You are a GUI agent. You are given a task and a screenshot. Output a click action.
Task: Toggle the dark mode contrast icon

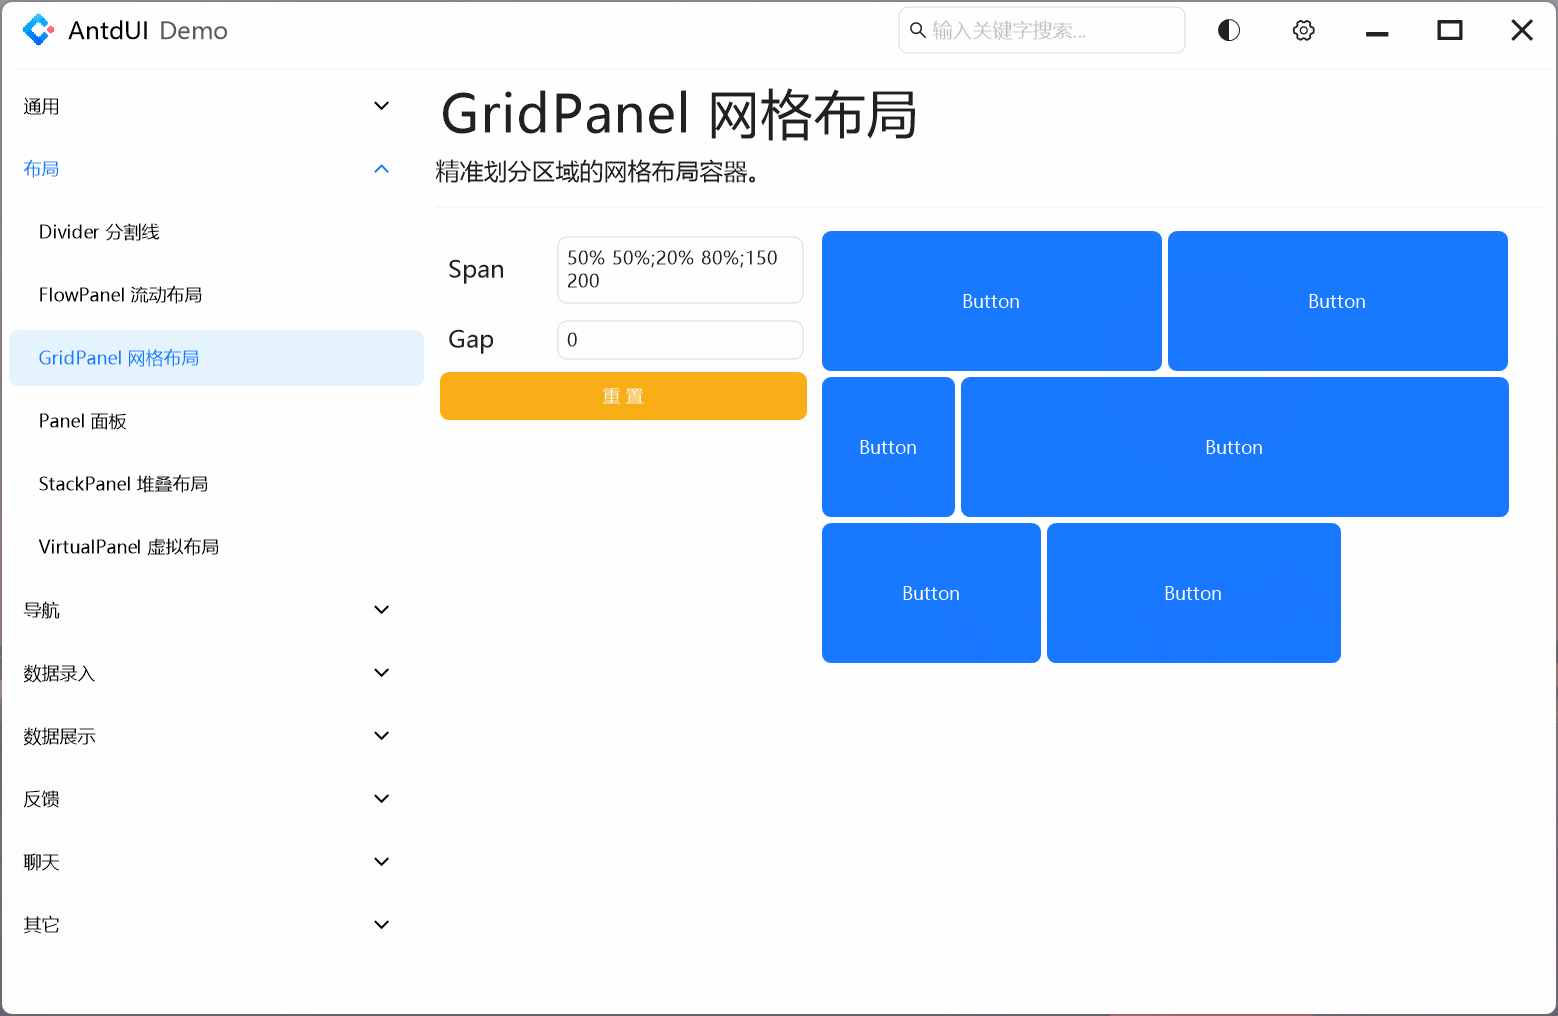[x=1228, y=30]
